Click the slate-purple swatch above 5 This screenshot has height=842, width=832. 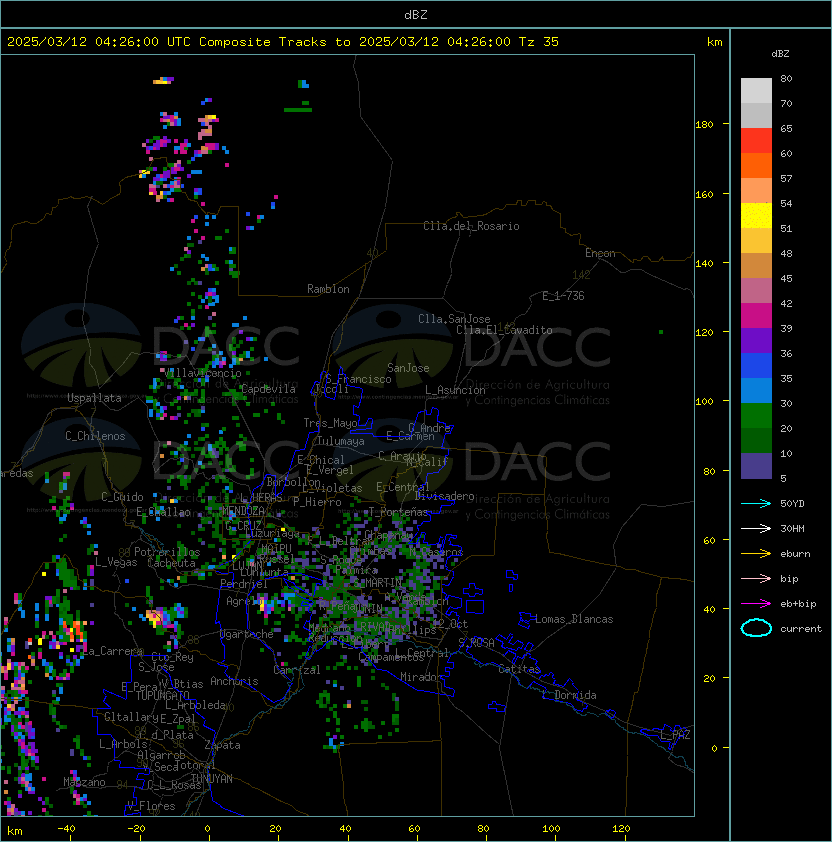point(756,466)
